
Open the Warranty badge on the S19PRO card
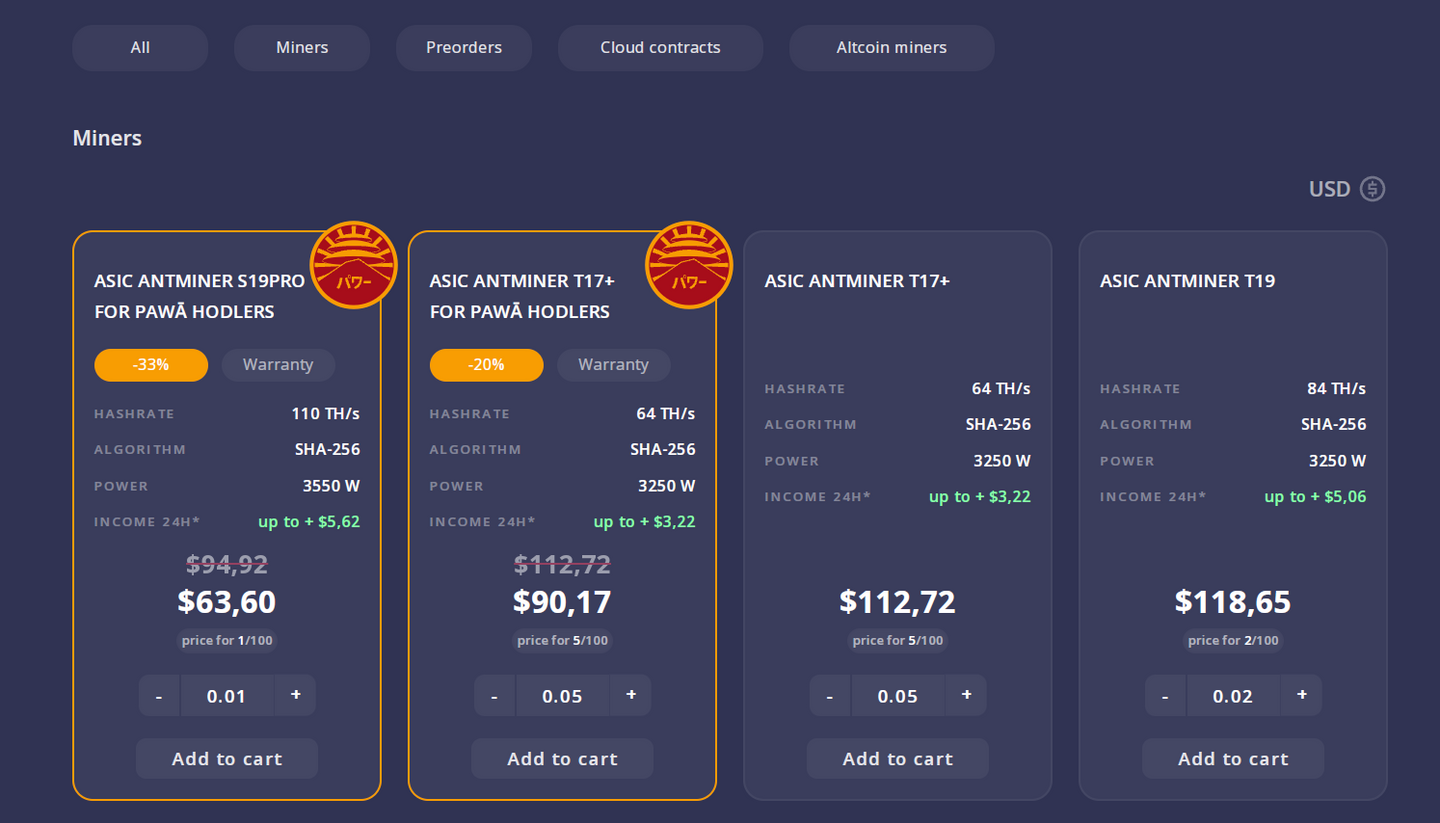[278, 365]
